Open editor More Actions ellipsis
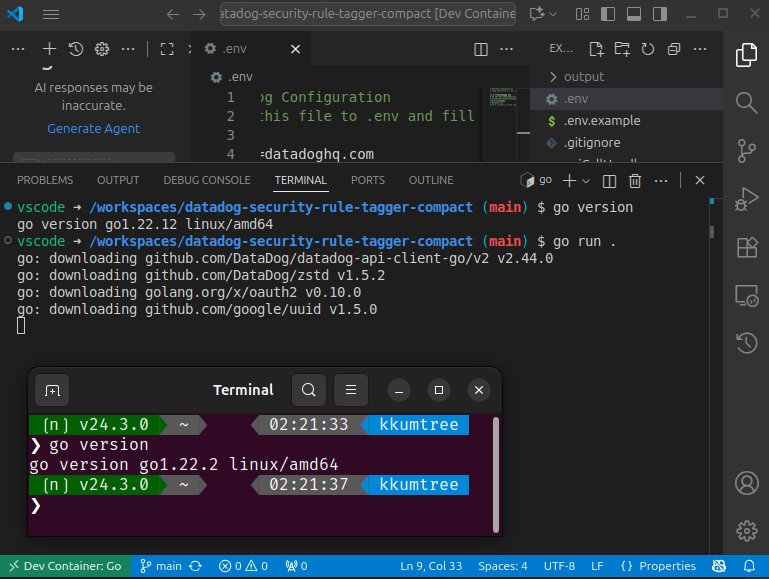Image resolution: width=769 pixels, height=579 pixels. [506, 49]
